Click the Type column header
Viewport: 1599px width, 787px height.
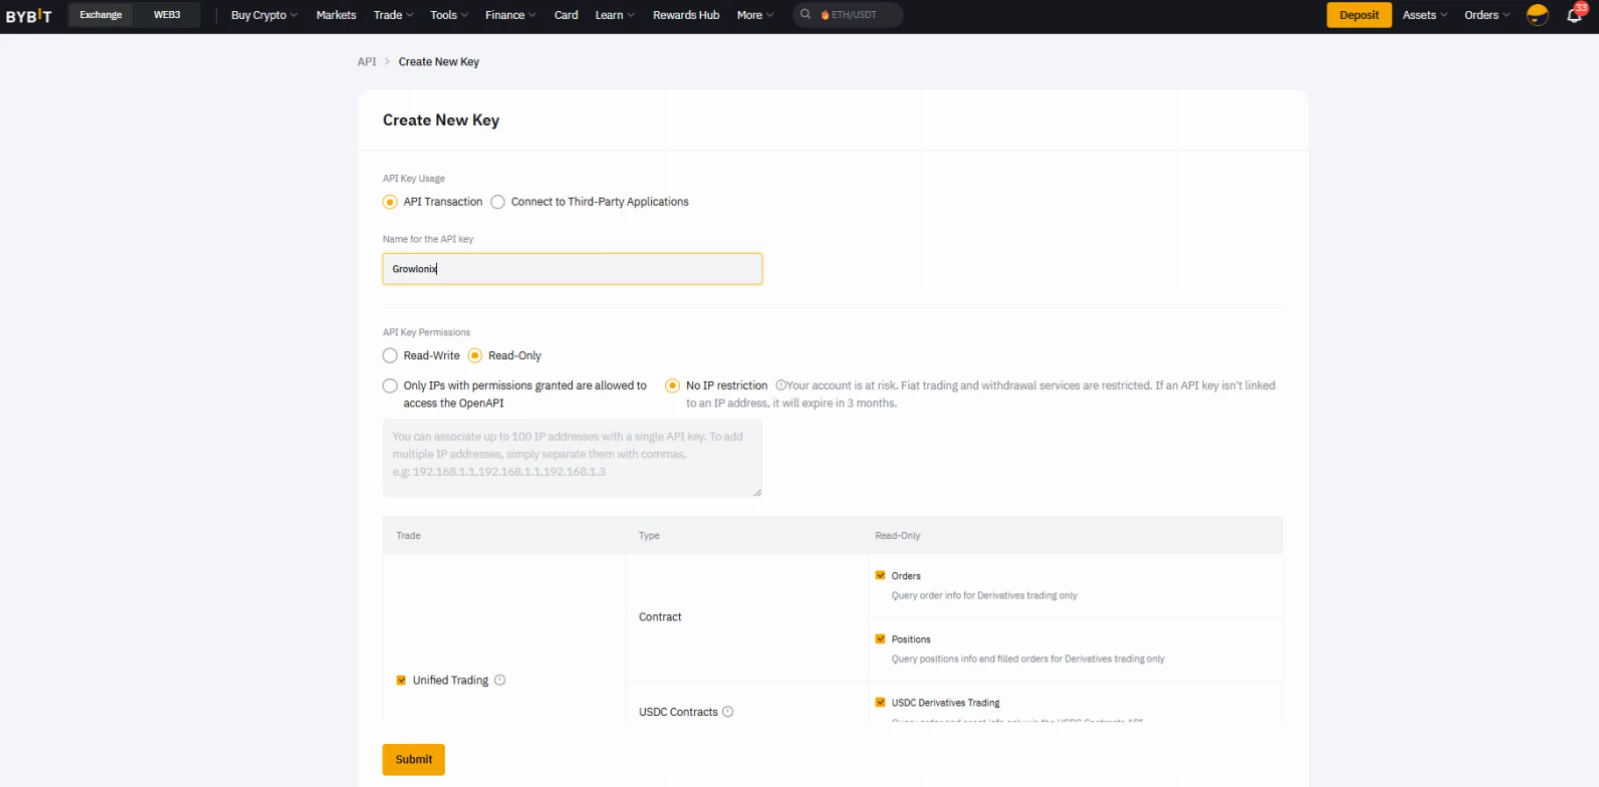coord(649,536)
